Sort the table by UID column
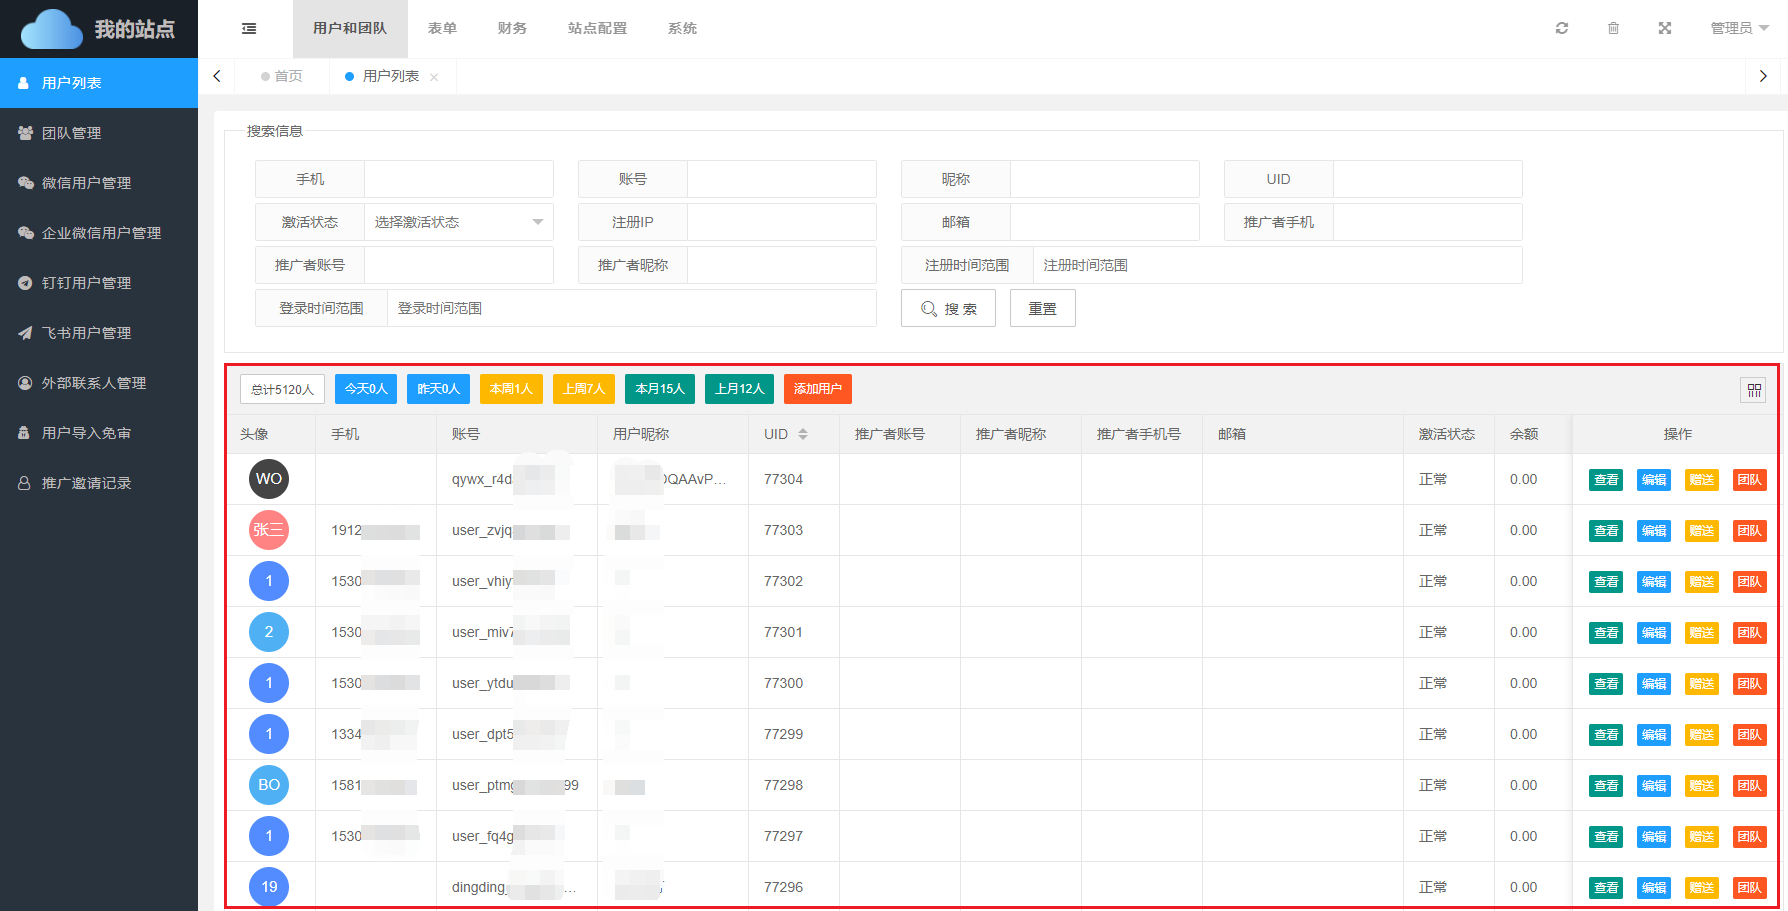 pyautogui.click(x=802, y=434)
